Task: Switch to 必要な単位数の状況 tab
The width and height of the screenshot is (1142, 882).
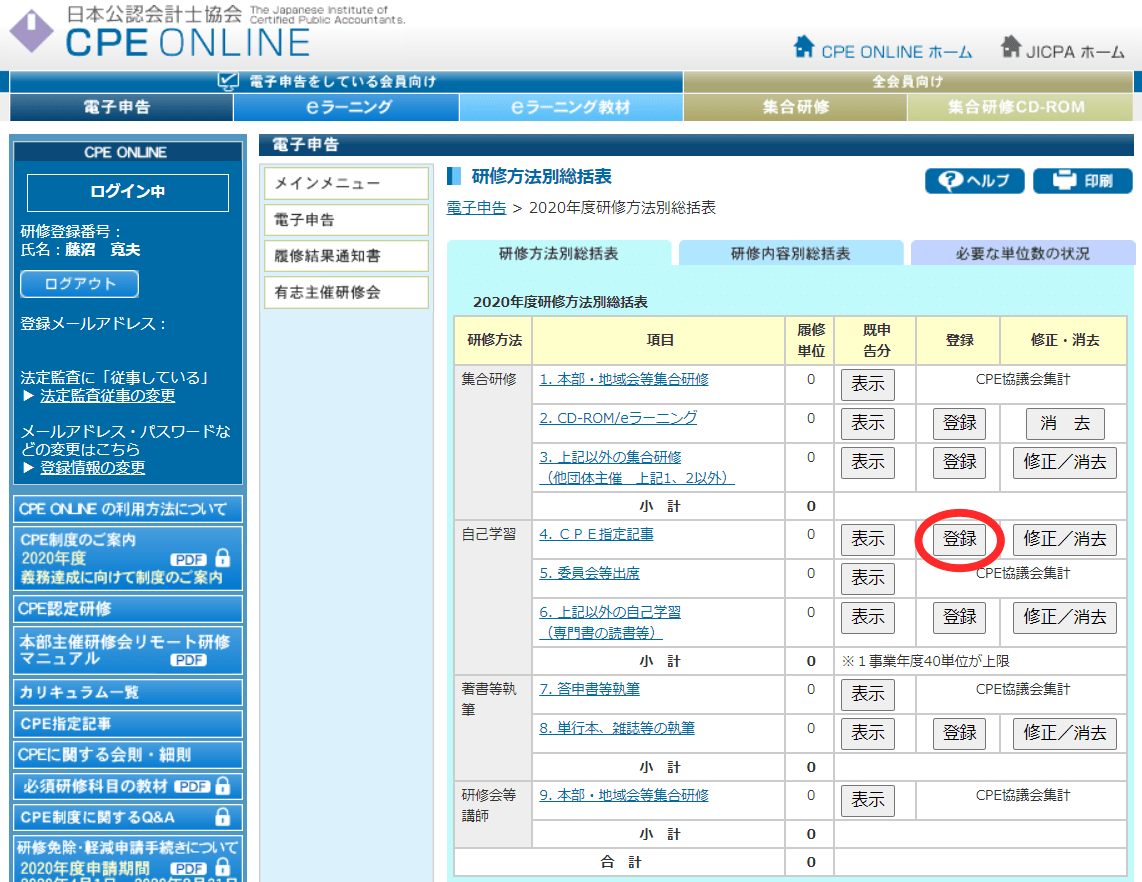Action: click(x=1023, y=253)
